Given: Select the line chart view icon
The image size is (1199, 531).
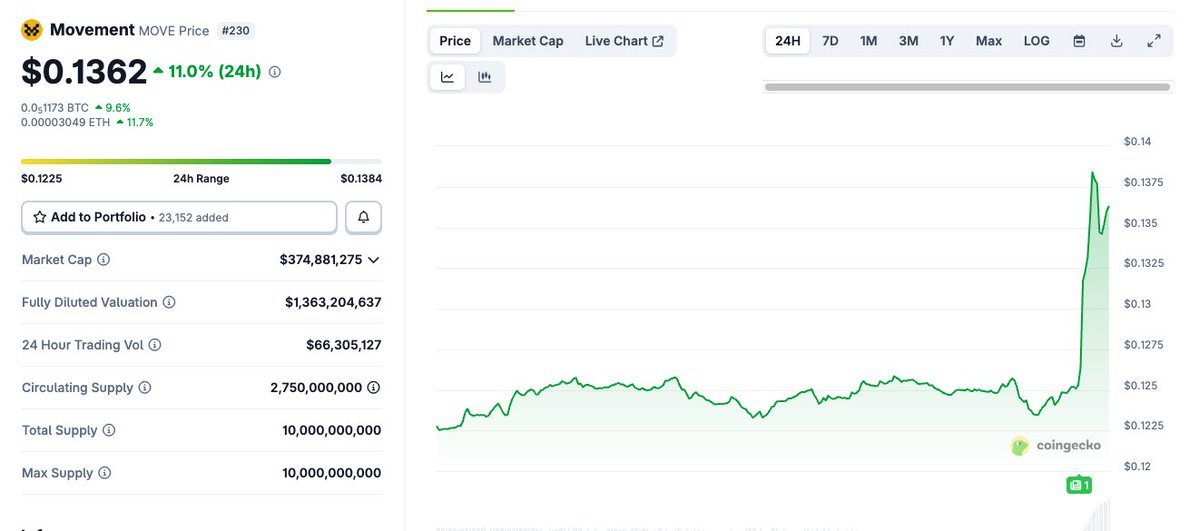Looking at the screenshot, I should (x=447, y=77).
